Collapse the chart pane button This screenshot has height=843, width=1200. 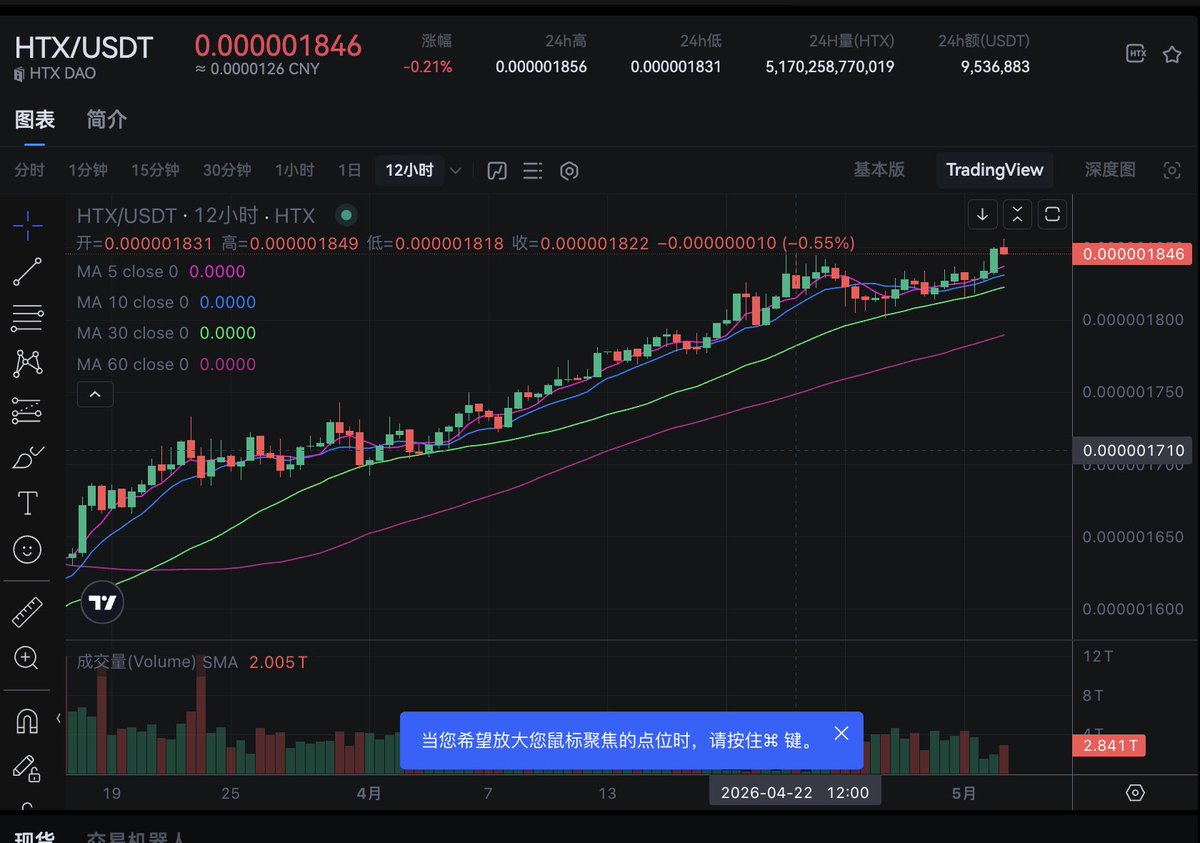point(1017,214)
